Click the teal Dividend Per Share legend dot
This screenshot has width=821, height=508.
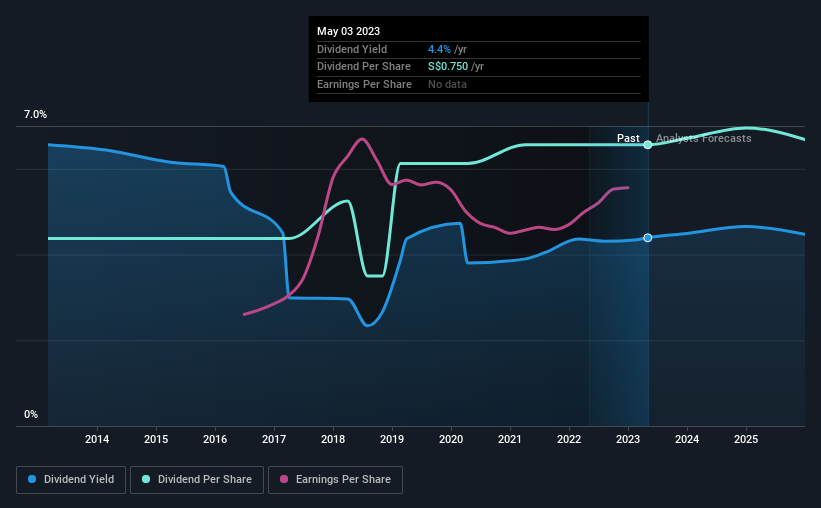pos(146,479)
